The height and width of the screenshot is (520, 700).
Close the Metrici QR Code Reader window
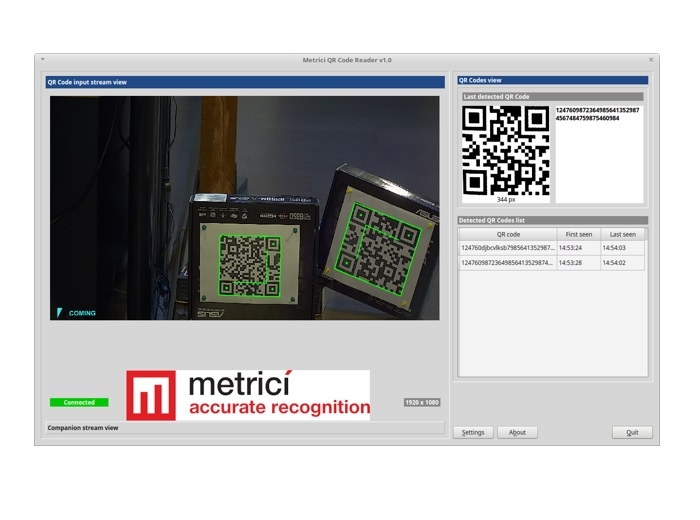[651, 59]
